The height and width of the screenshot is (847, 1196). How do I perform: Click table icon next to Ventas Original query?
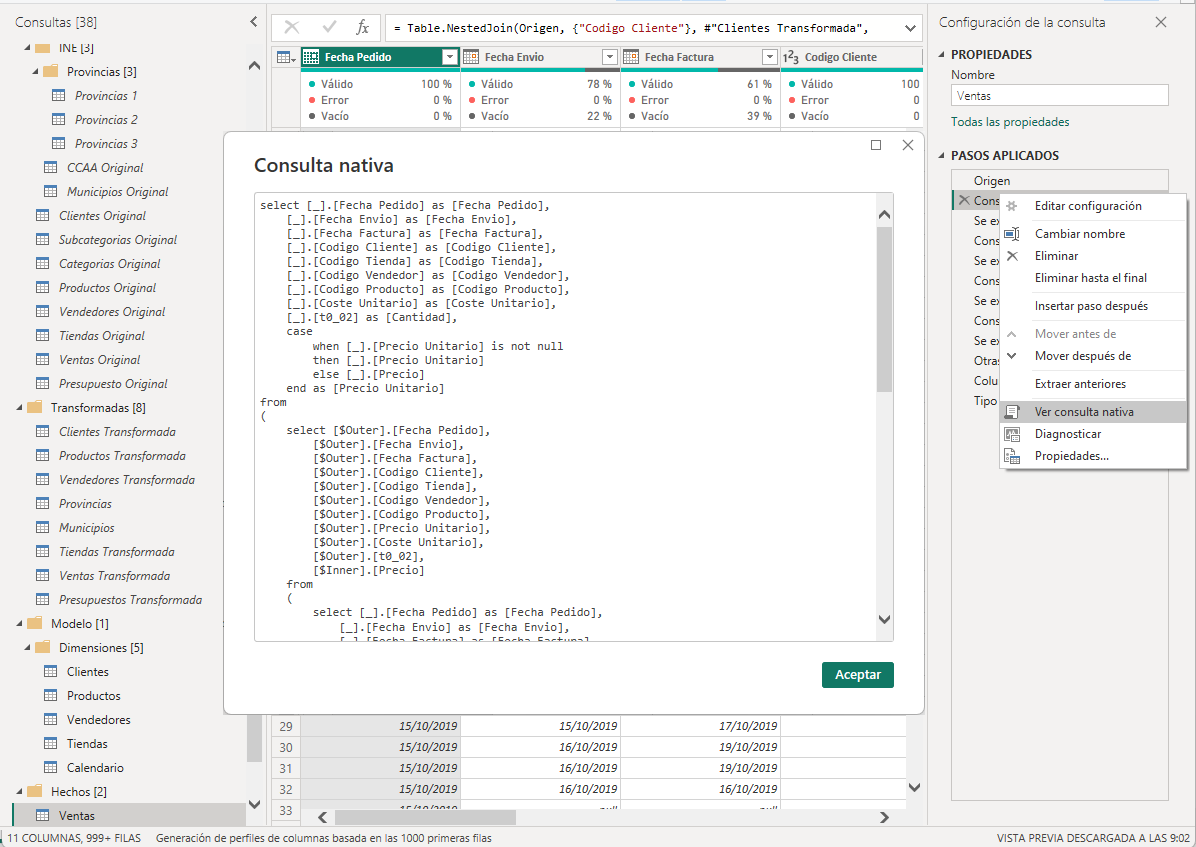pos(42,360)
